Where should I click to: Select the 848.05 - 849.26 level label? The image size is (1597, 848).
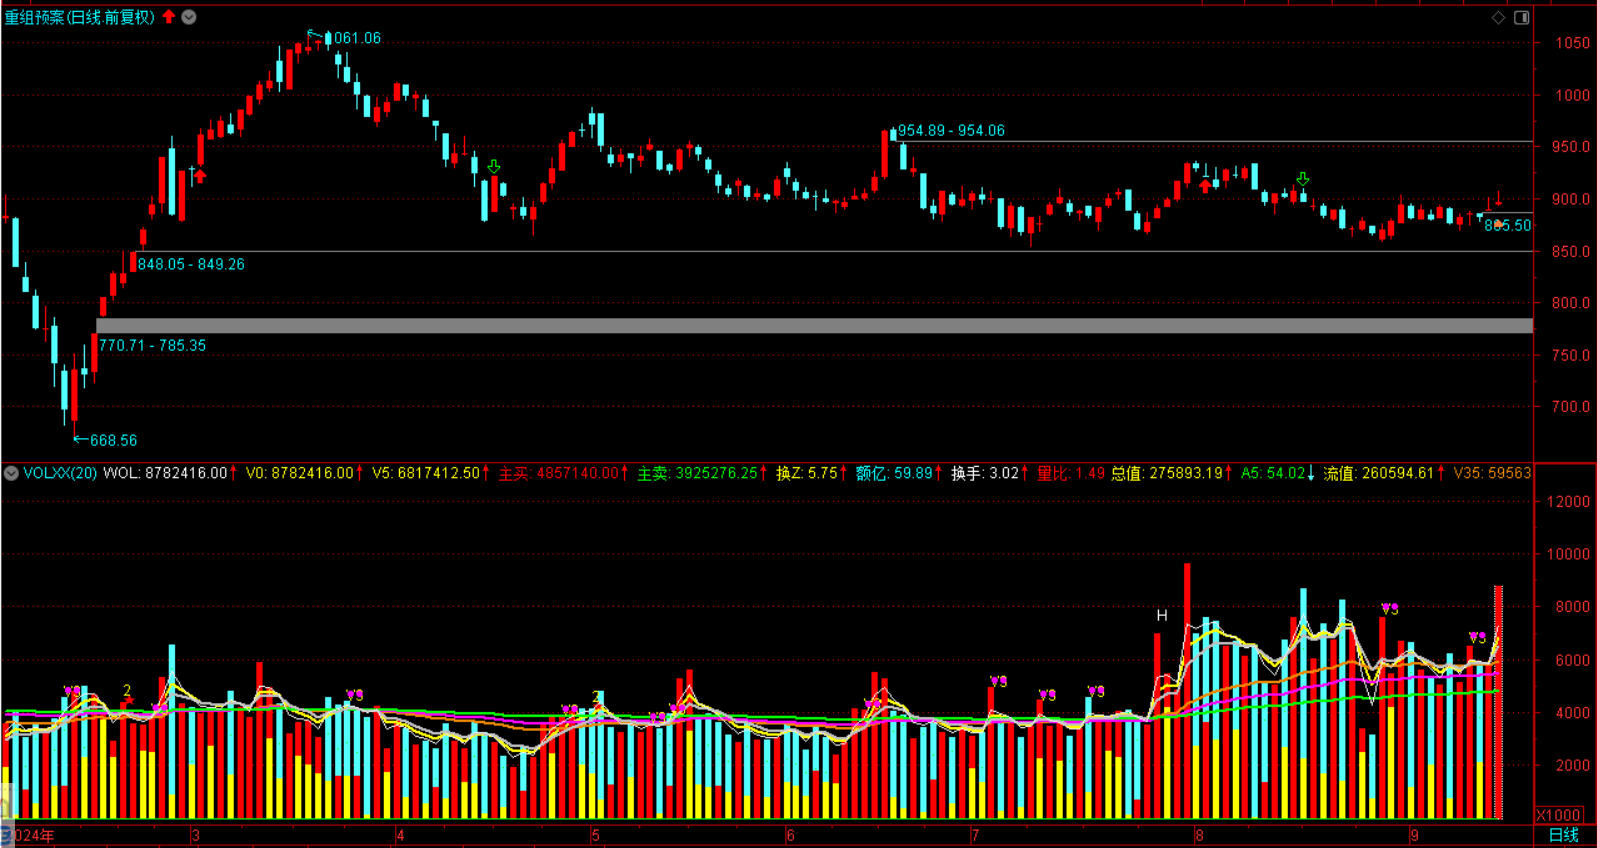pos(191,264)
